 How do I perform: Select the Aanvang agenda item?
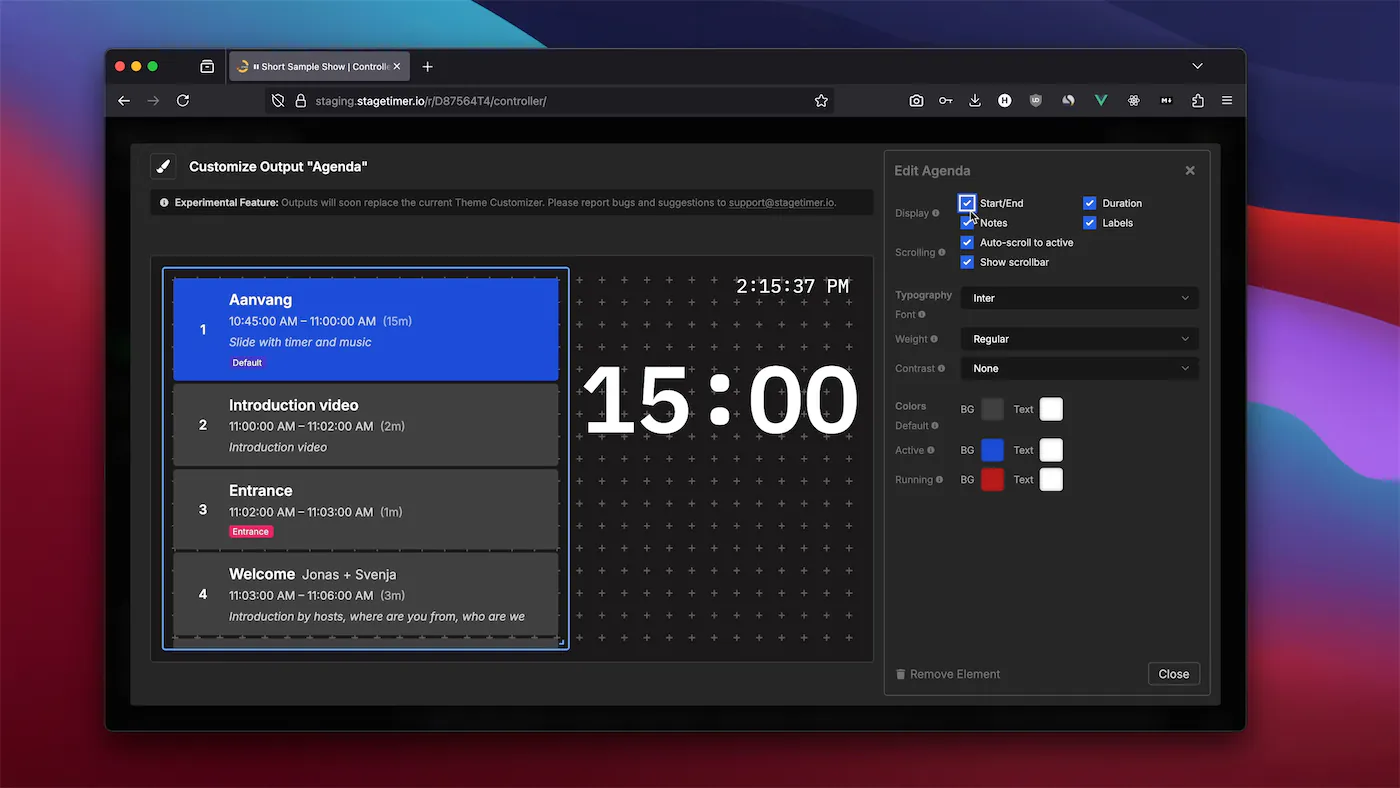(x=365, y=330)
